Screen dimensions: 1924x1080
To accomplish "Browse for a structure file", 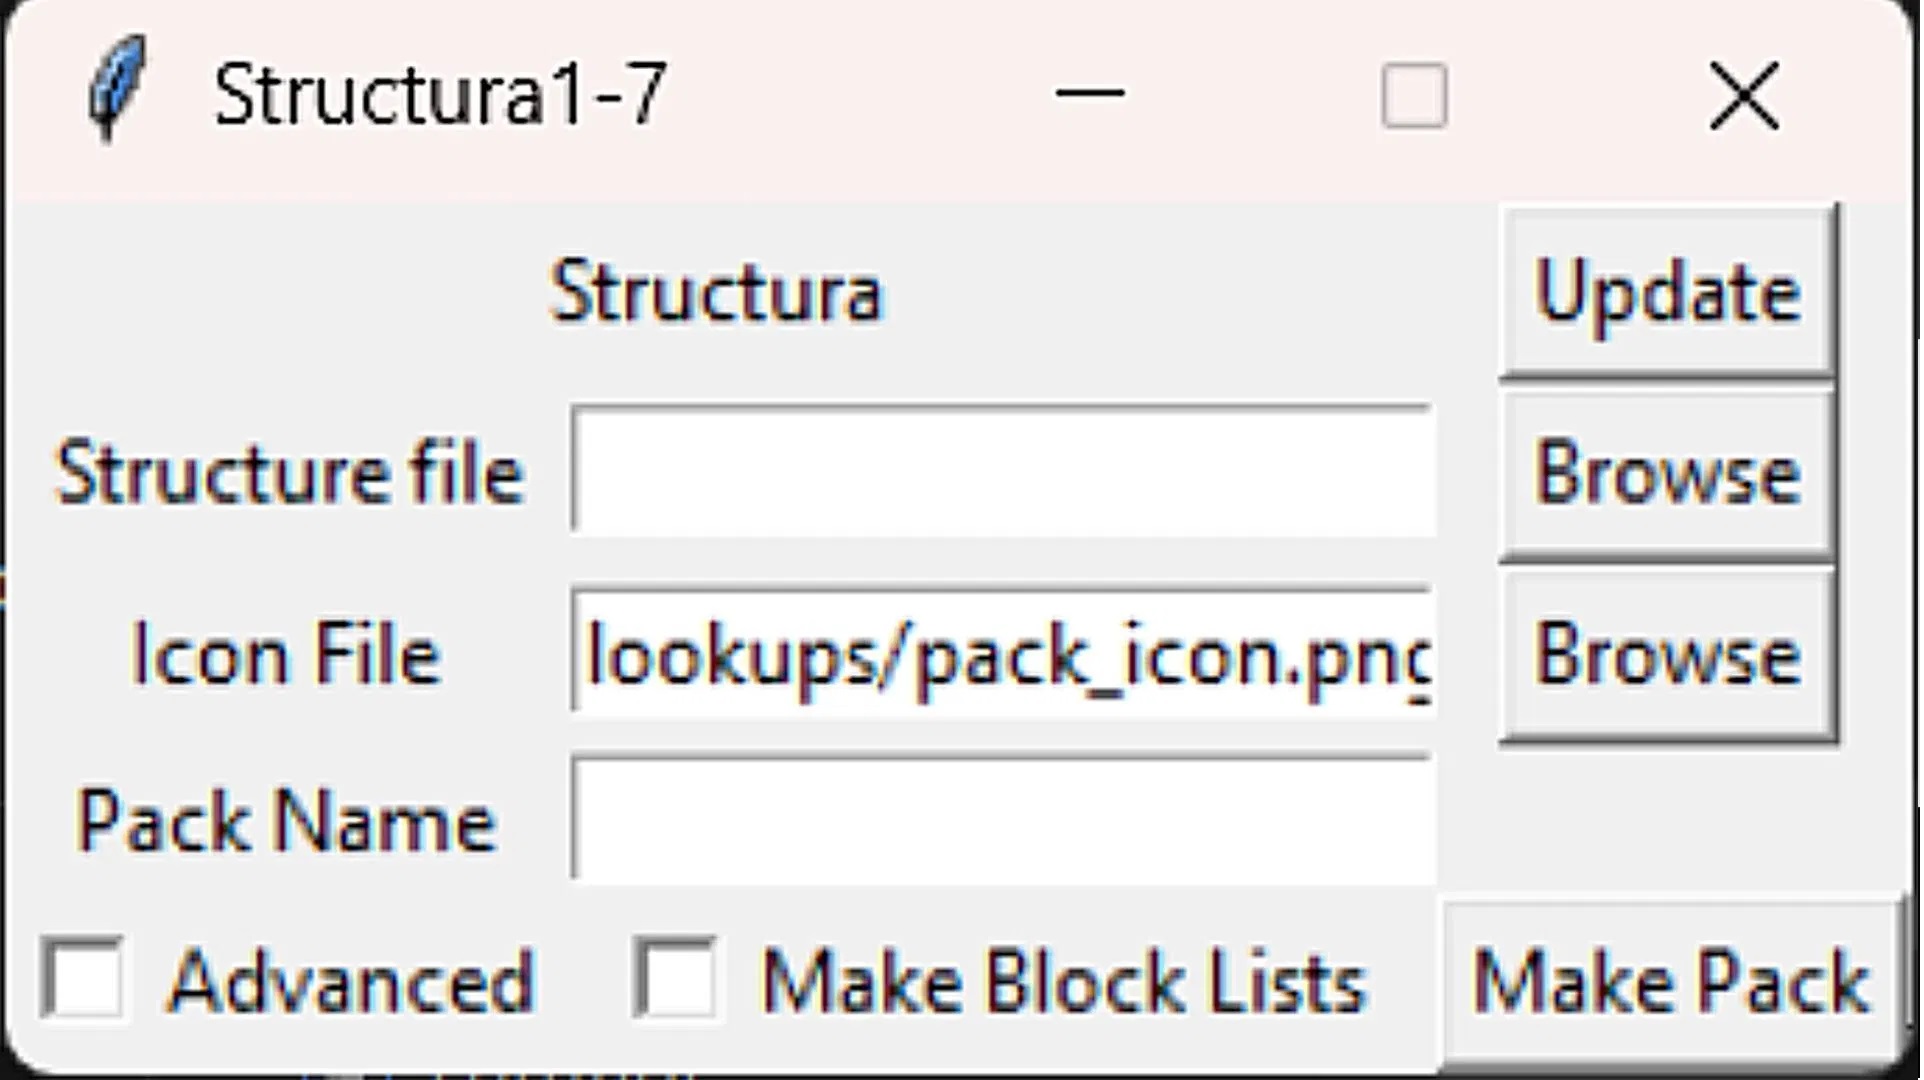I will pyautogui.click(x=1667, y=473).
